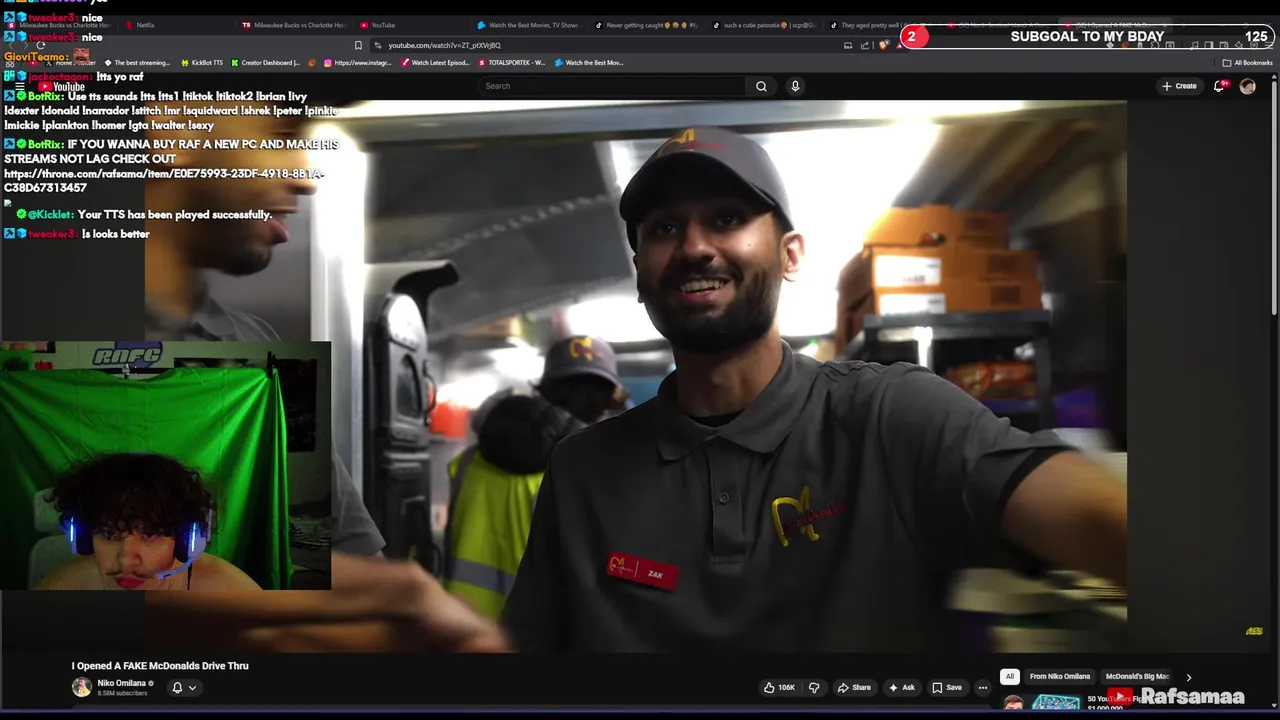Open the All Bookmarks folder
This screenshot has height=720, width=1280.
(1248, 63)
